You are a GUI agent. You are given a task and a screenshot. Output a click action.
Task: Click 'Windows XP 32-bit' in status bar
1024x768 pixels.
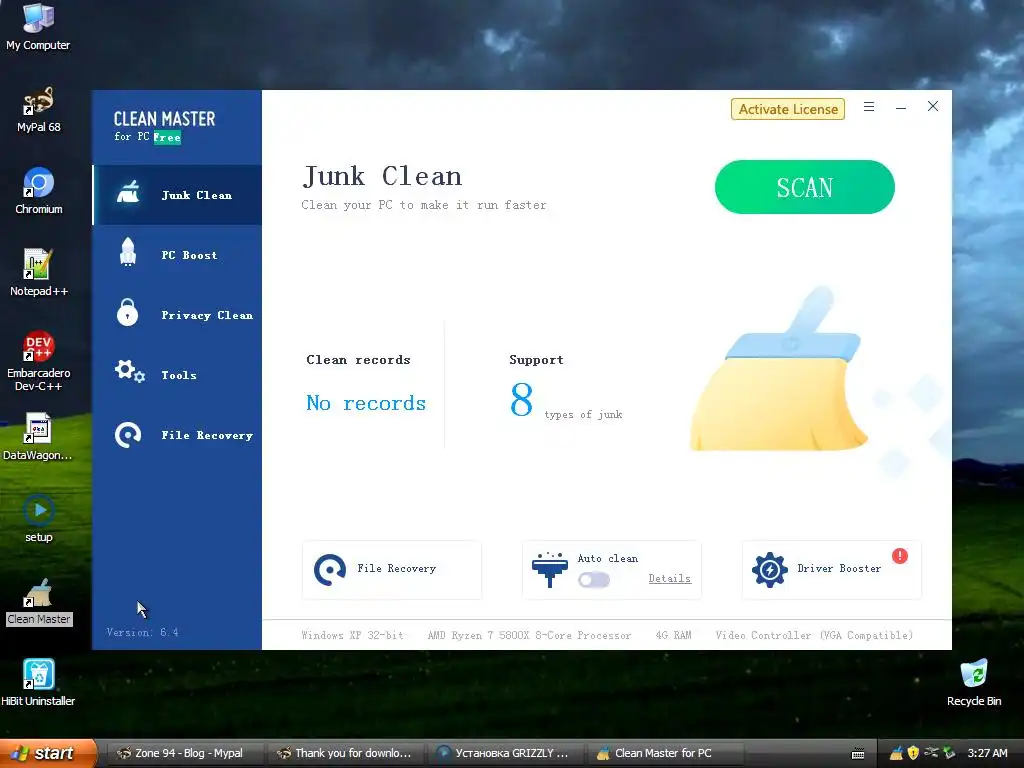coord(353,635)
